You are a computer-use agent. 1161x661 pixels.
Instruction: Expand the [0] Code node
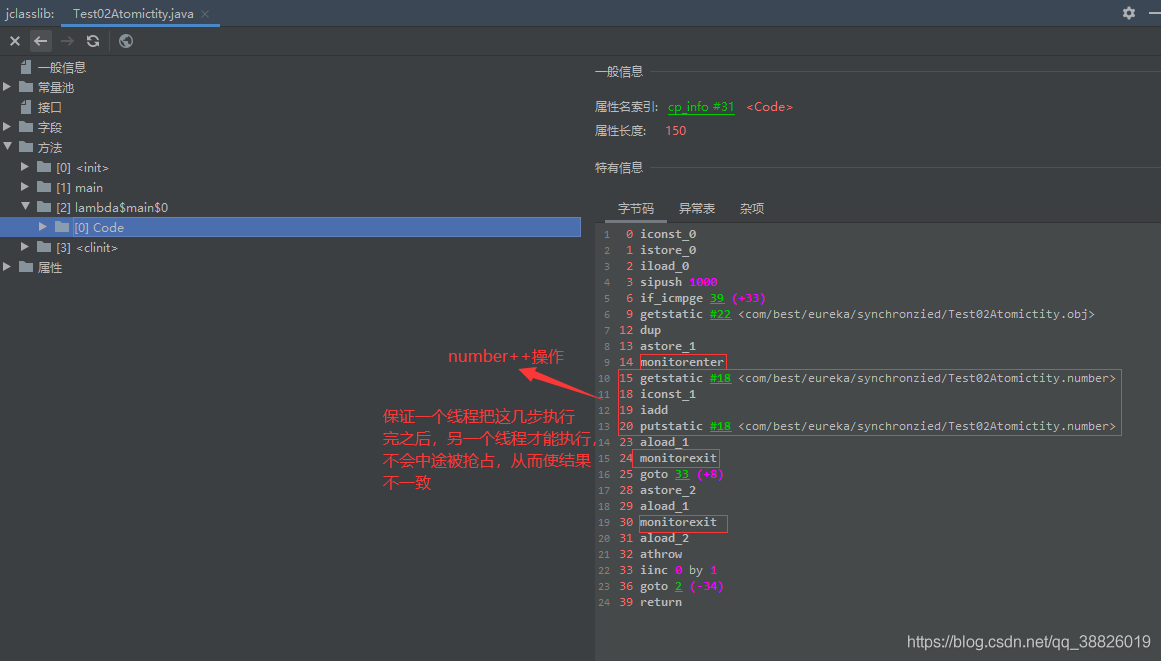pyautogui.click(x=43, y=227)
